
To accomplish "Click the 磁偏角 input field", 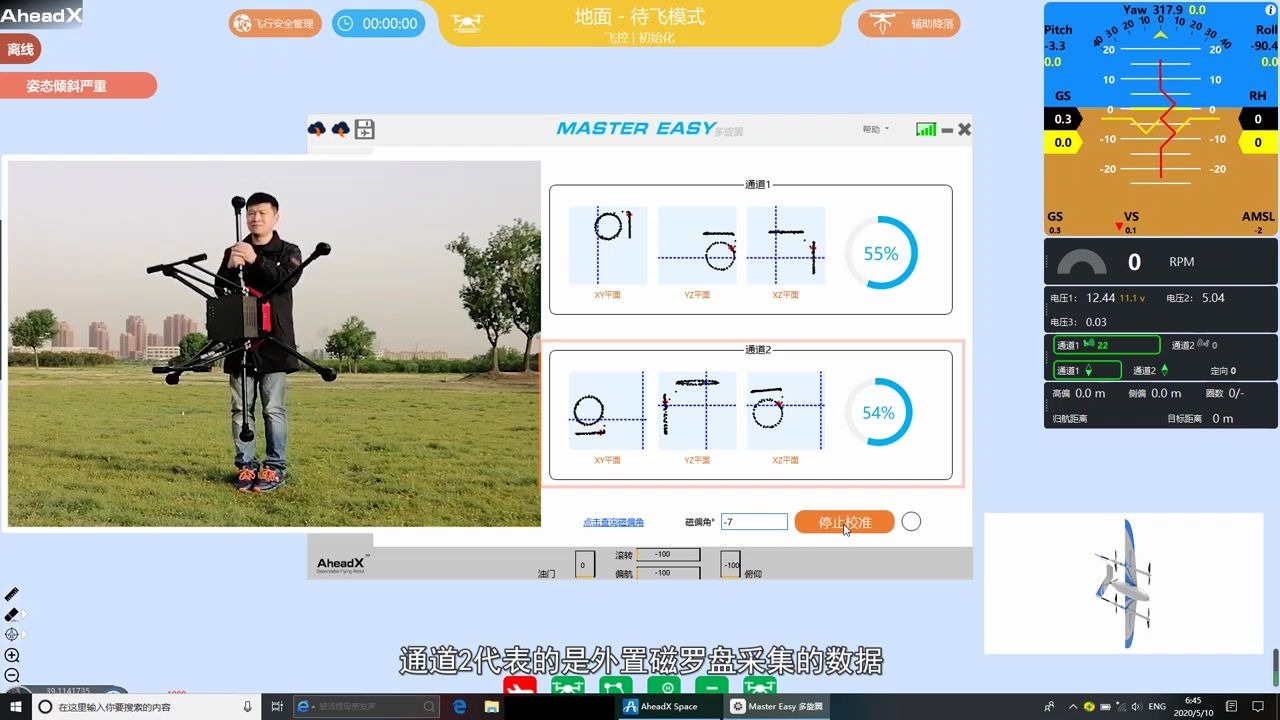I will 754,522.
